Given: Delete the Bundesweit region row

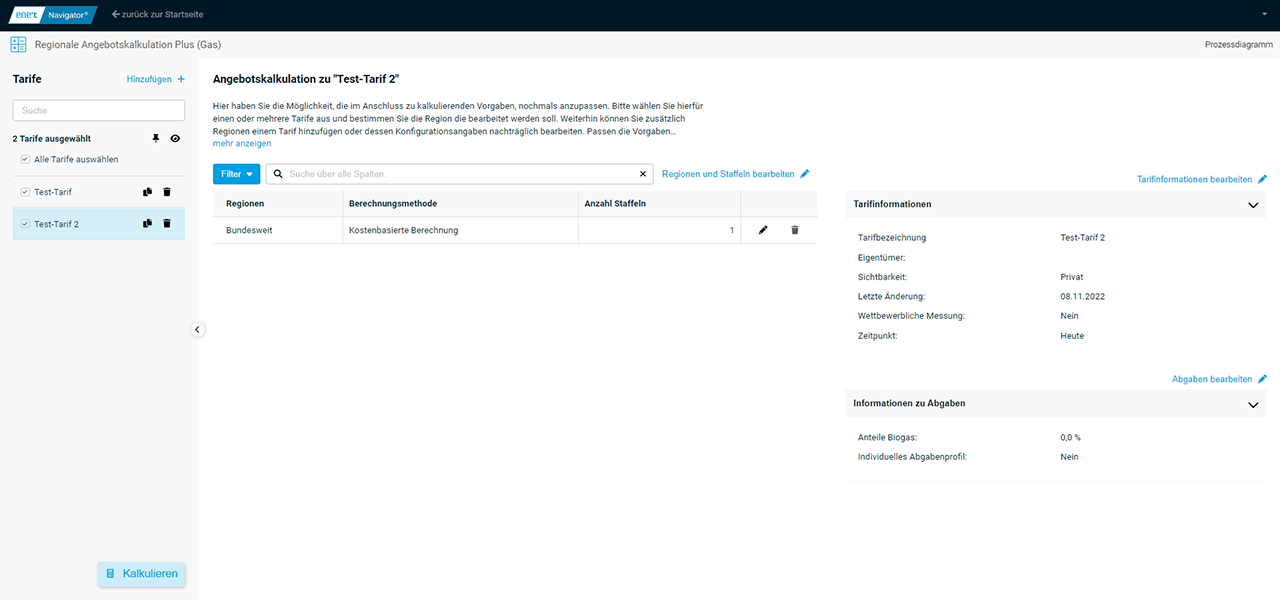Looking at the screenshot, I should click(x=795, y=230).
